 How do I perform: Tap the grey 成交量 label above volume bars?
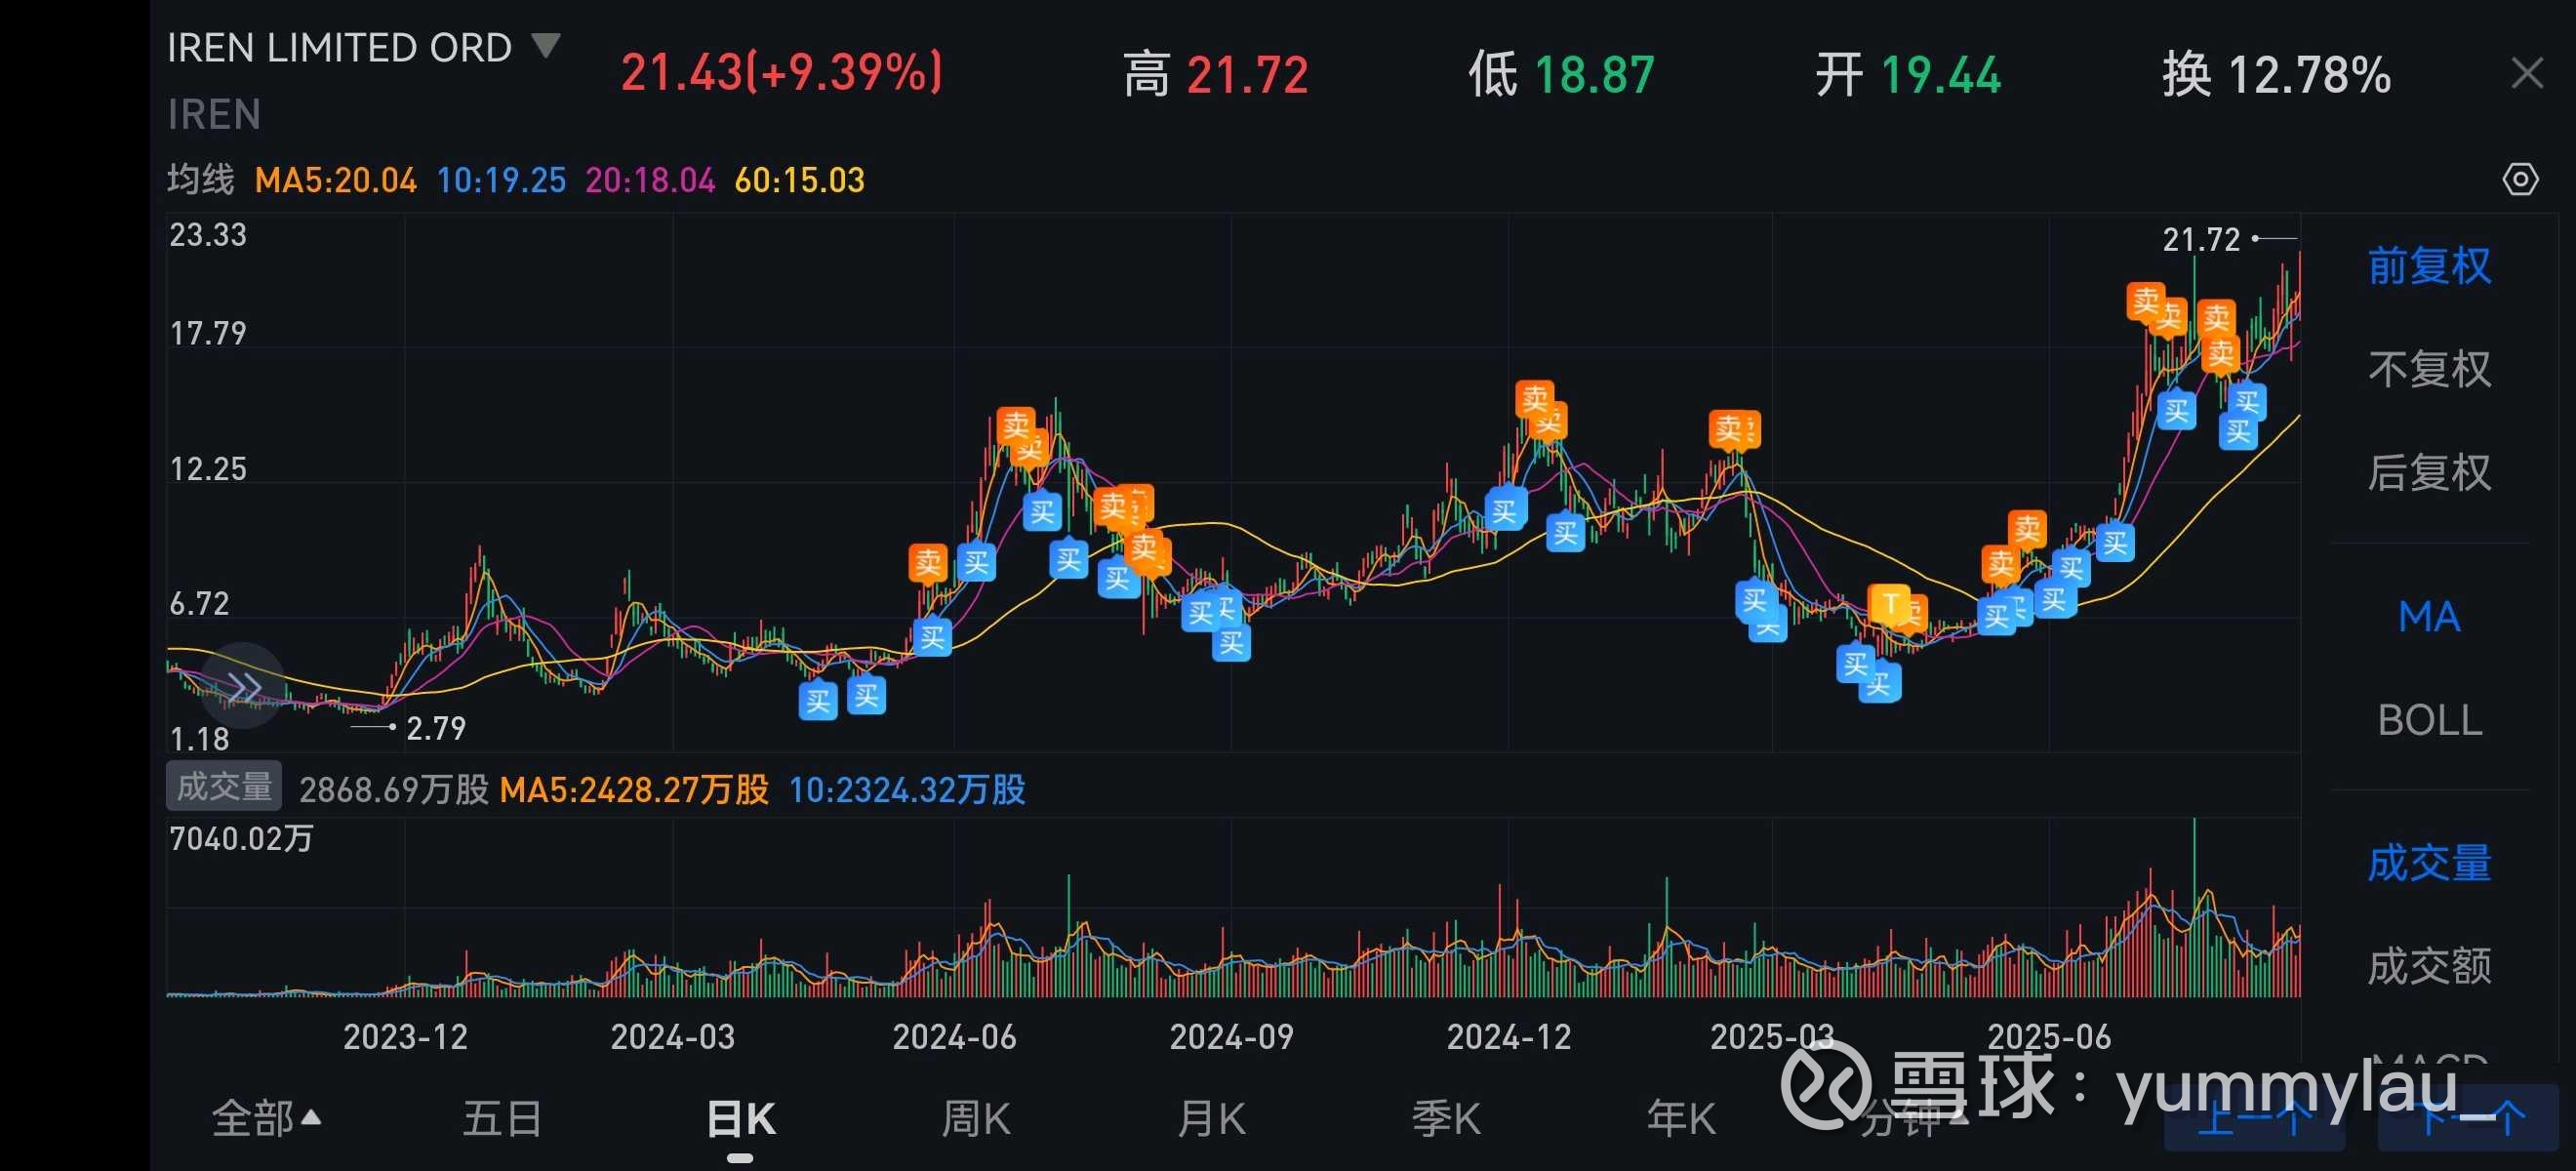click(x=224, y=787)
